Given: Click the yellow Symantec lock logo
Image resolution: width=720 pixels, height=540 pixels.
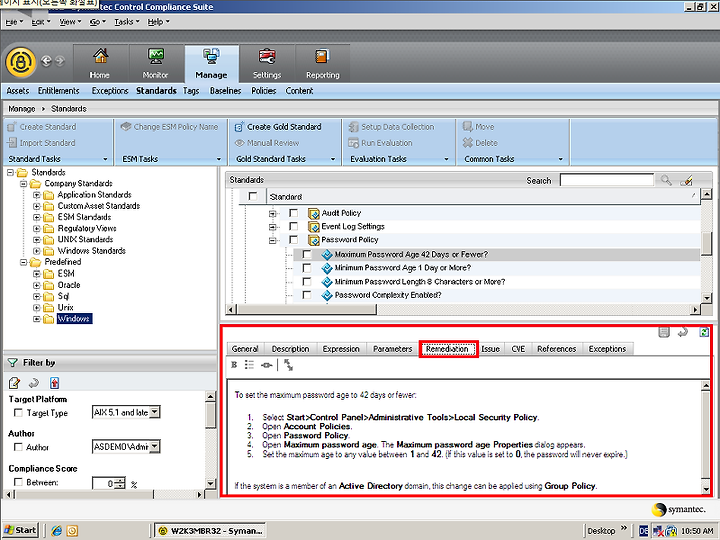Looking at the screenshot, I should (x=21, y=62).
